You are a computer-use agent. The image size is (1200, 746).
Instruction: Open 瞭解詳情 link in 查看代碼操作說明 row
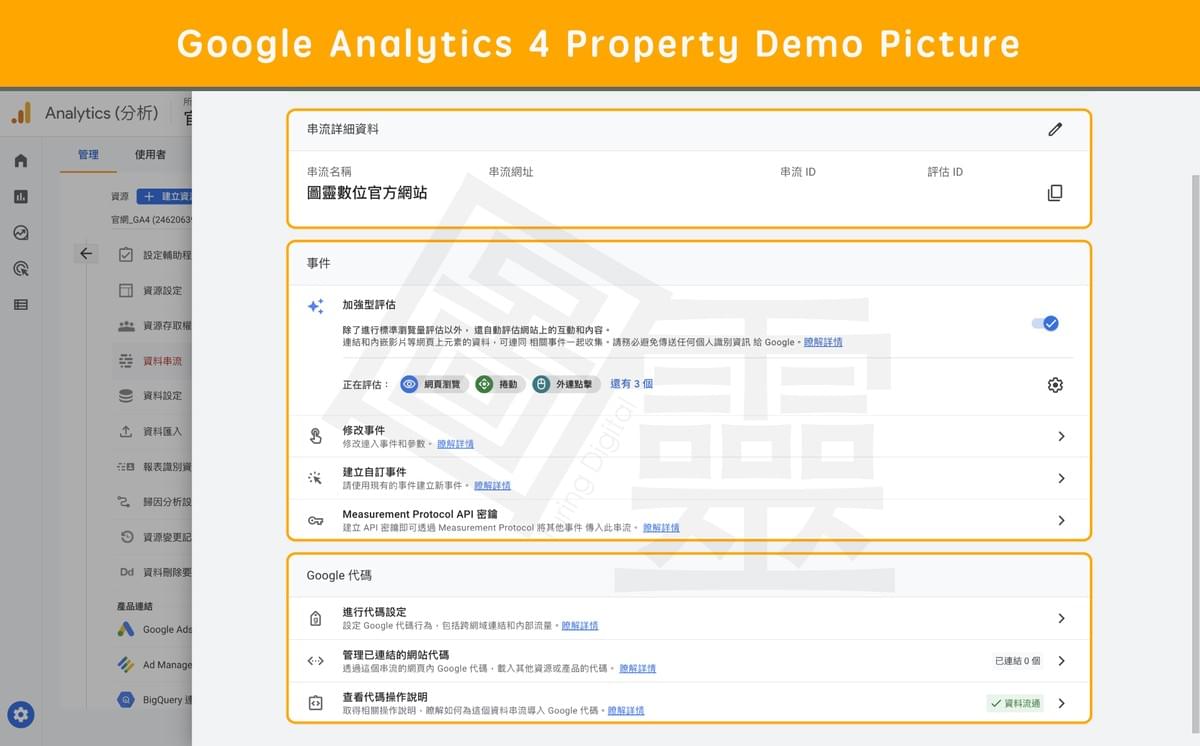tap(625, 710)
